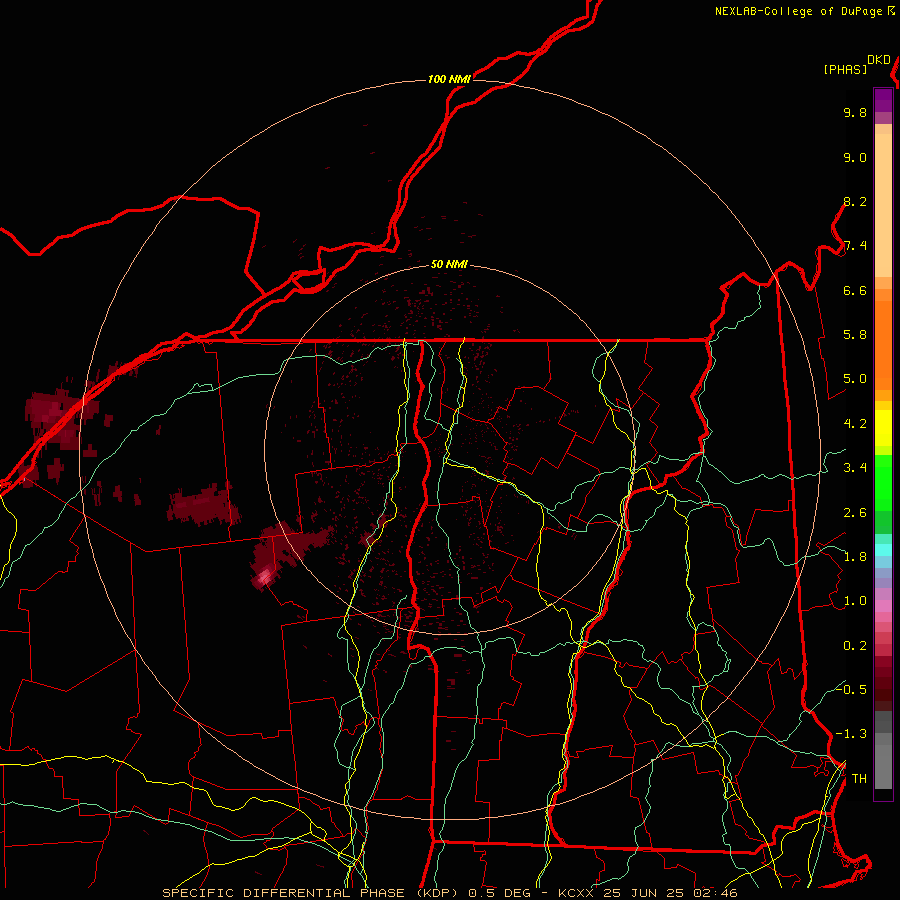Select the NEXLAB-College of DuPage header text

(x=798, y=11)
